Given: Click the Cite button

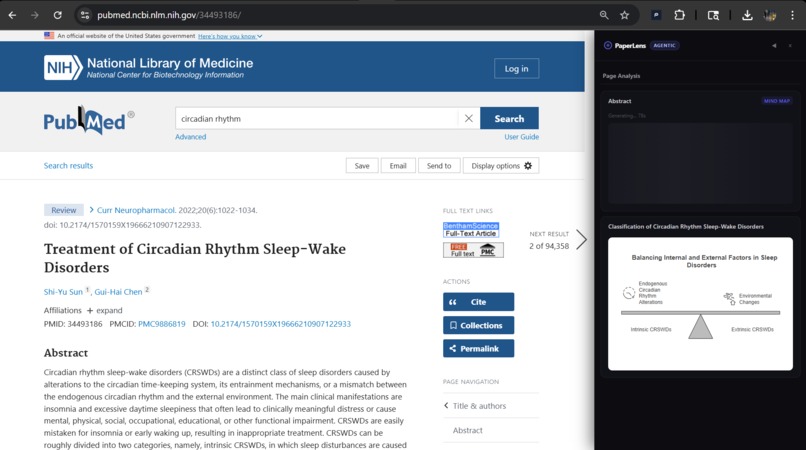Looking at the screenshot, I should (478, 302).
